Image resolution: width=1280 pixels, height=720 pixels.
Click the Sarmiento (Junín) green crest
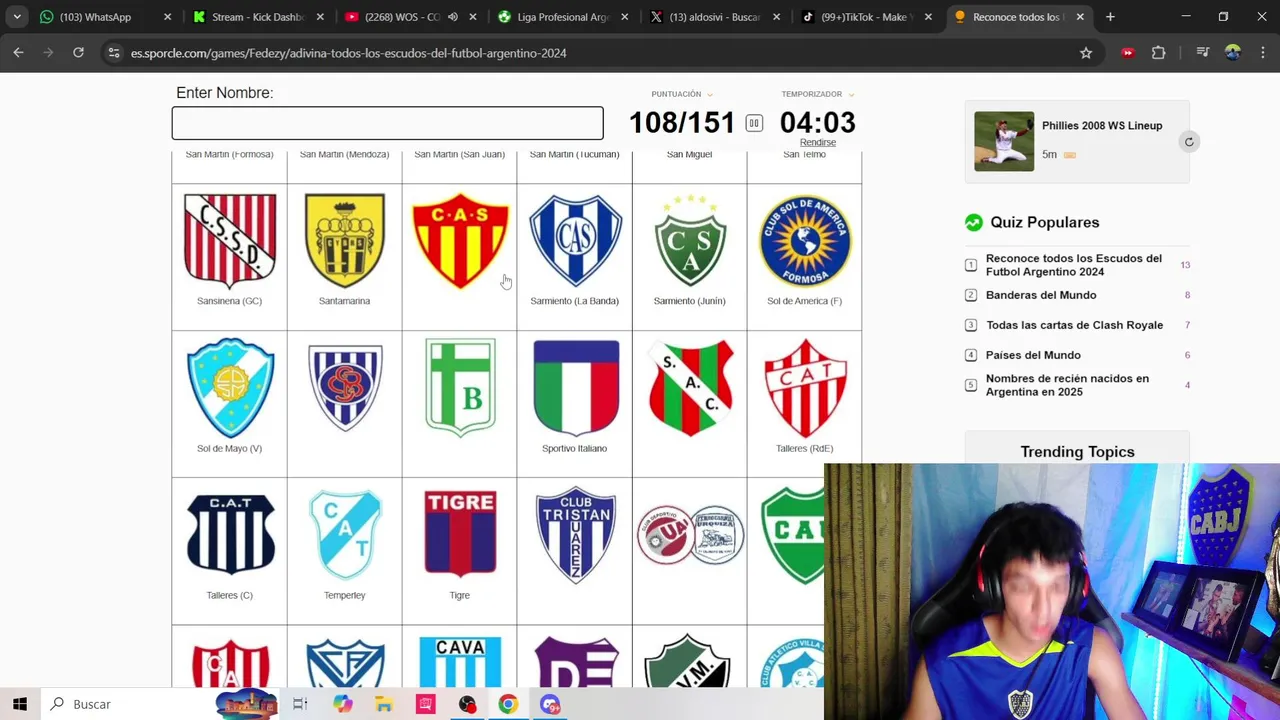pyautogui.click(x=689, y=241)
